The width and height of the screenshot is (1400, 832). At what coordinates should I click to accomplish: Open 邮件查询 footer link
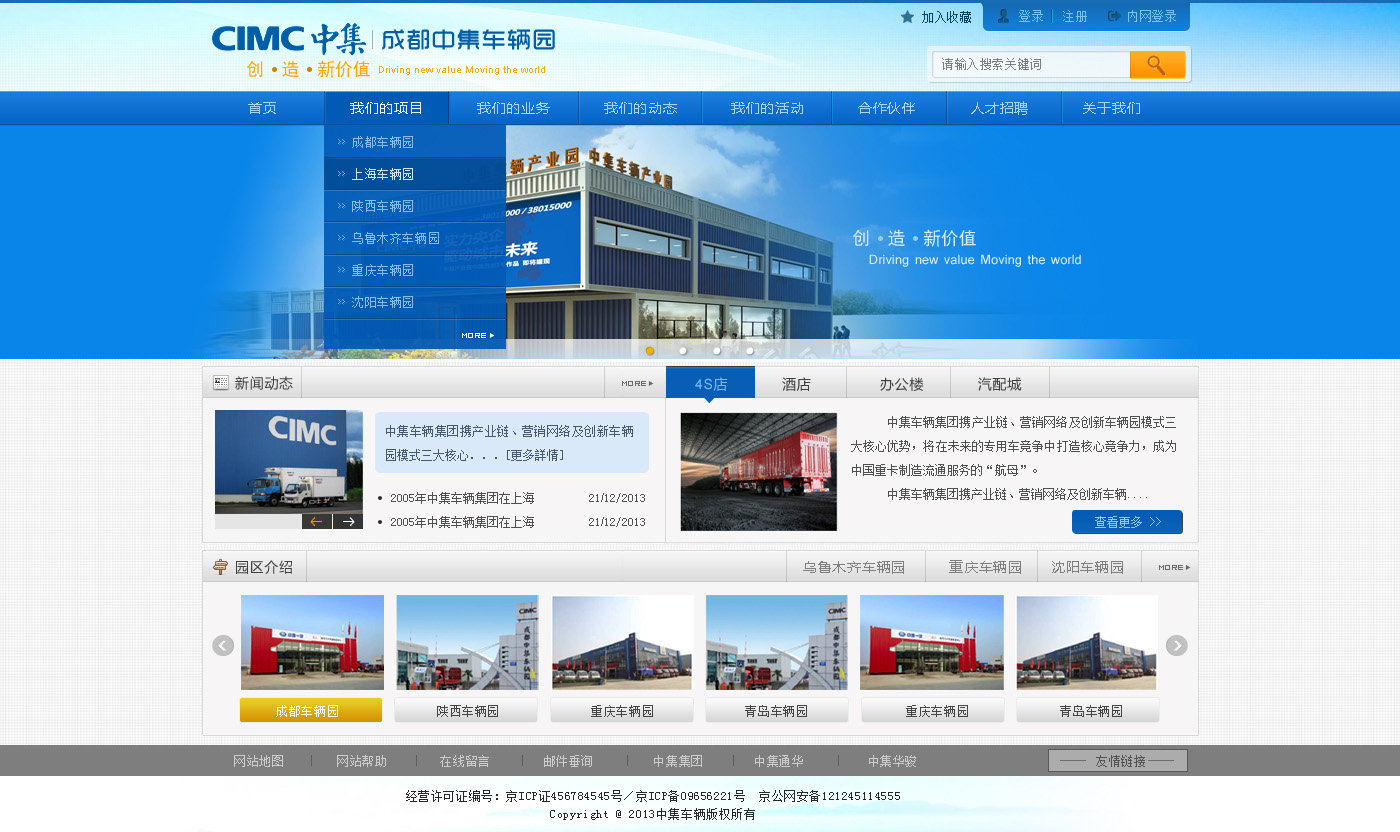(568, 761)
